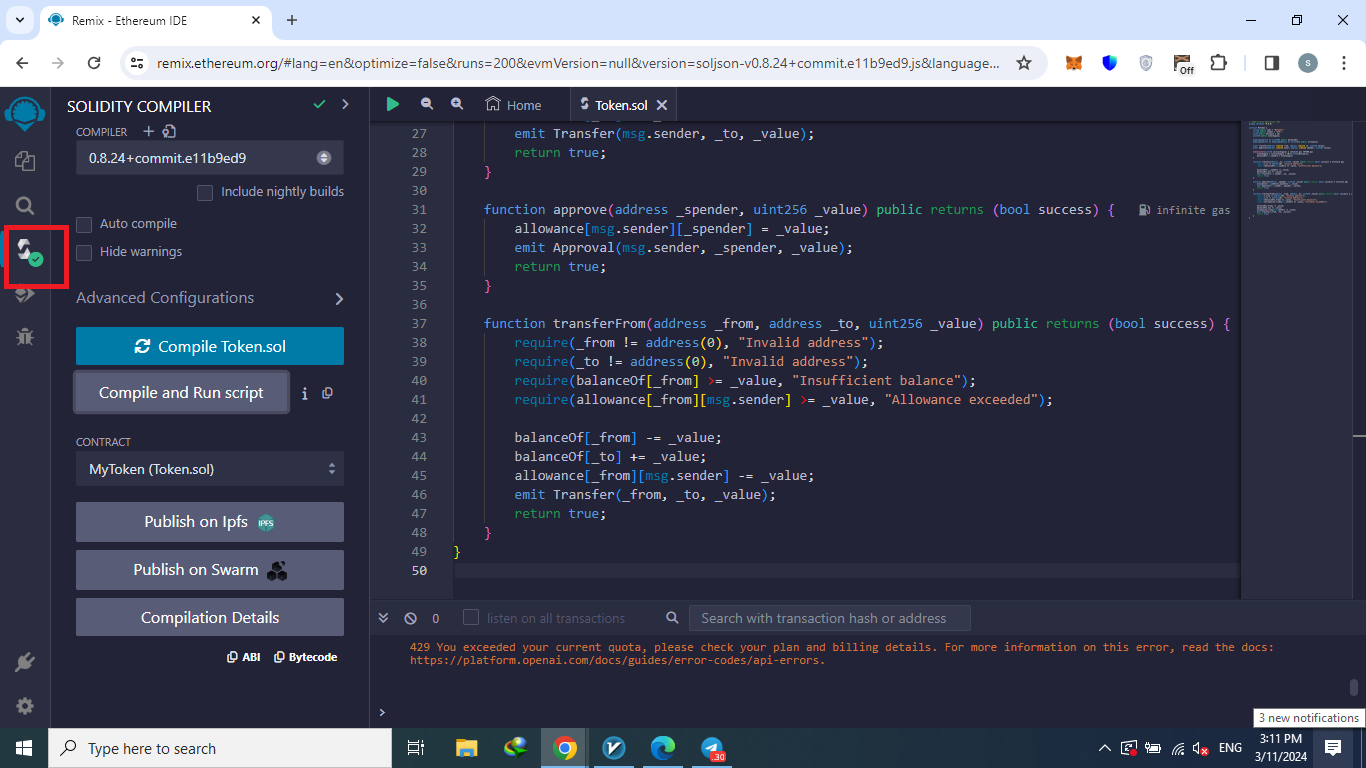Expand Advanced Configurations section
The width and height of the screenshot is (1366, 768).
(210, 298)
